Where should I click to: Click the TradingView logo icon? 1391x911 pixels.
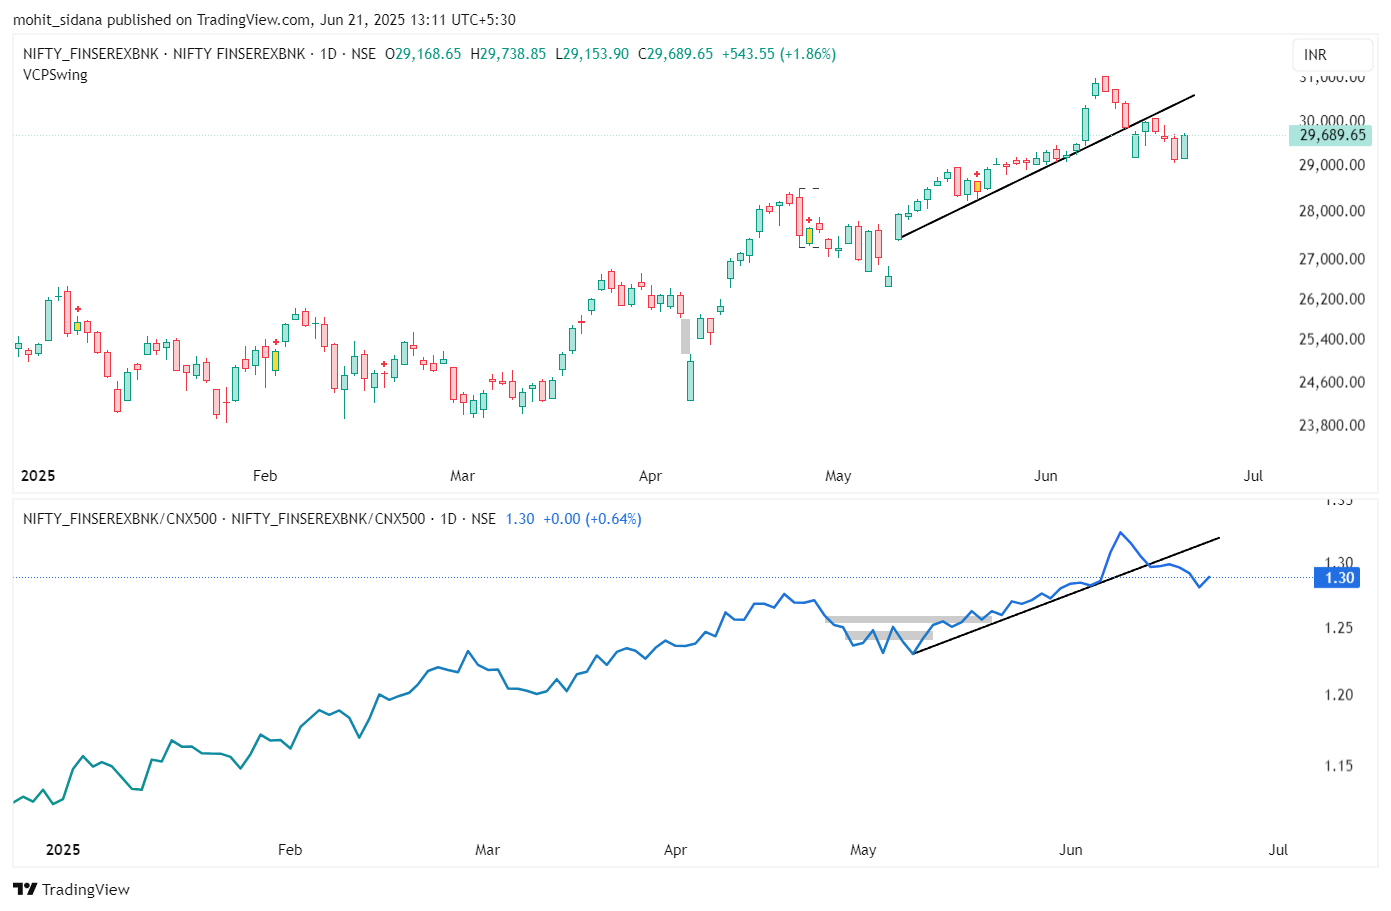(x=25, y=889)
